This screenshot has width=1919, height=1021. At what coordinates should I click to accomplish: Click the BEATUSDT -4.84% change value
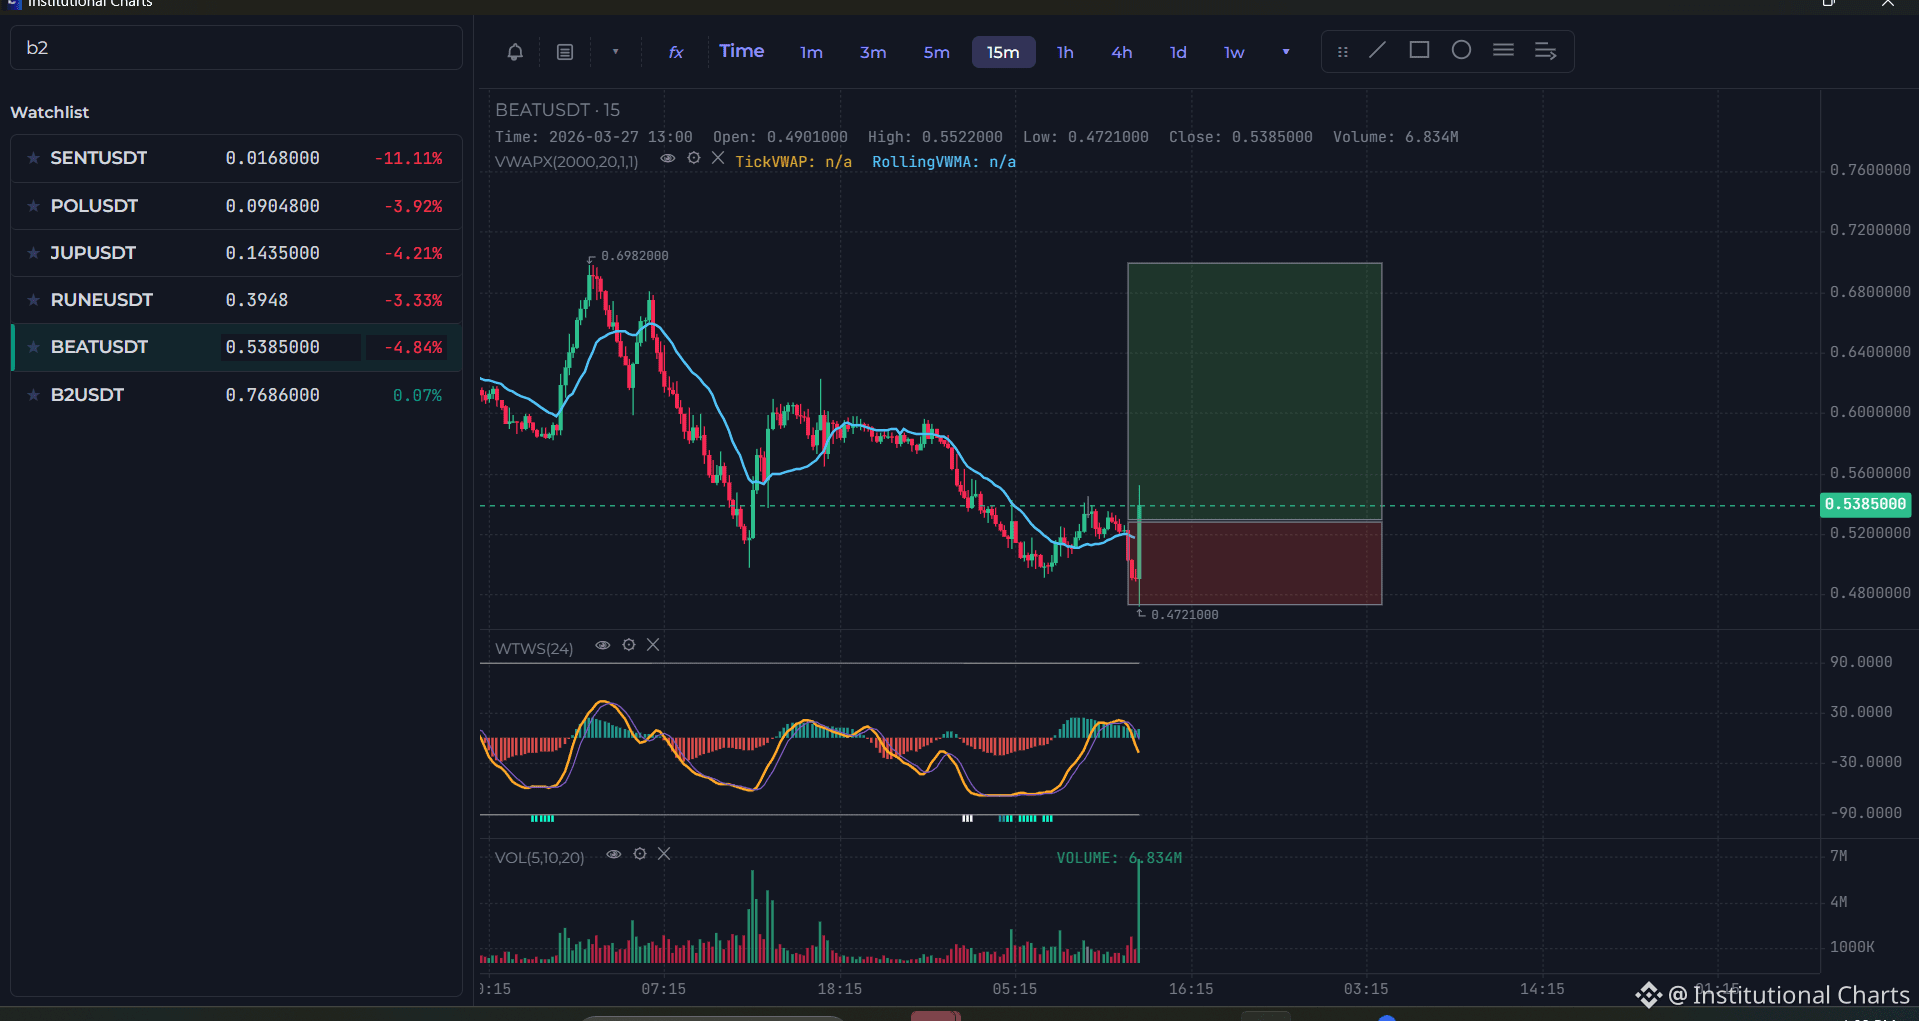tap(413, 348)
